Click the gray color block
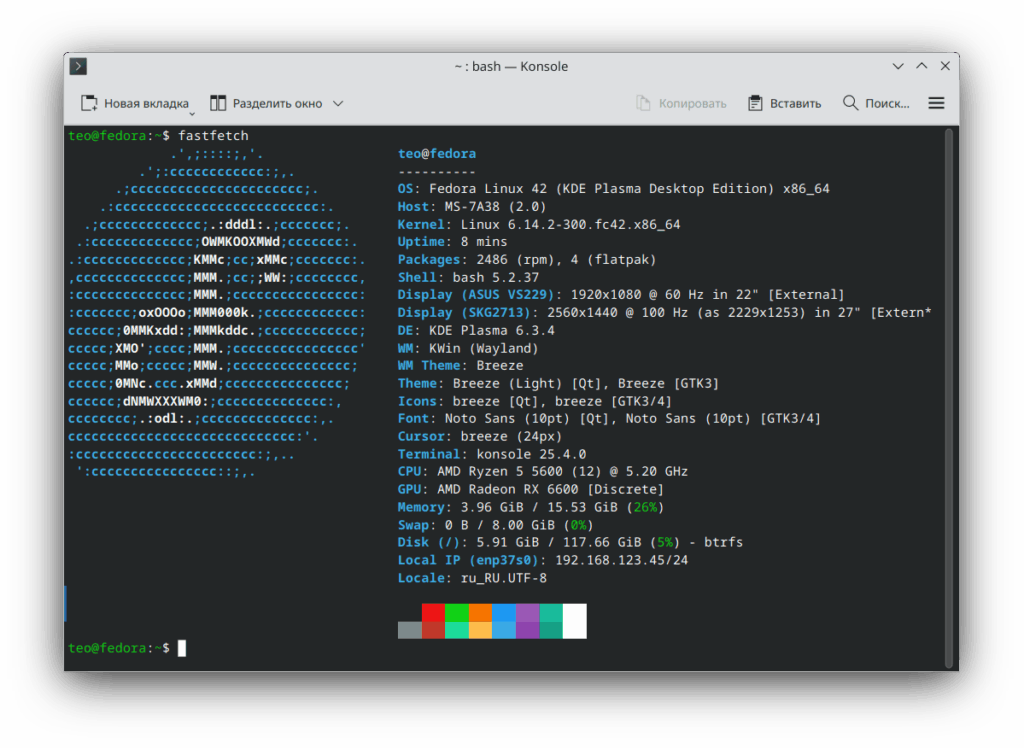Viewport: 1024px width, 748px height. click(409, 630)
